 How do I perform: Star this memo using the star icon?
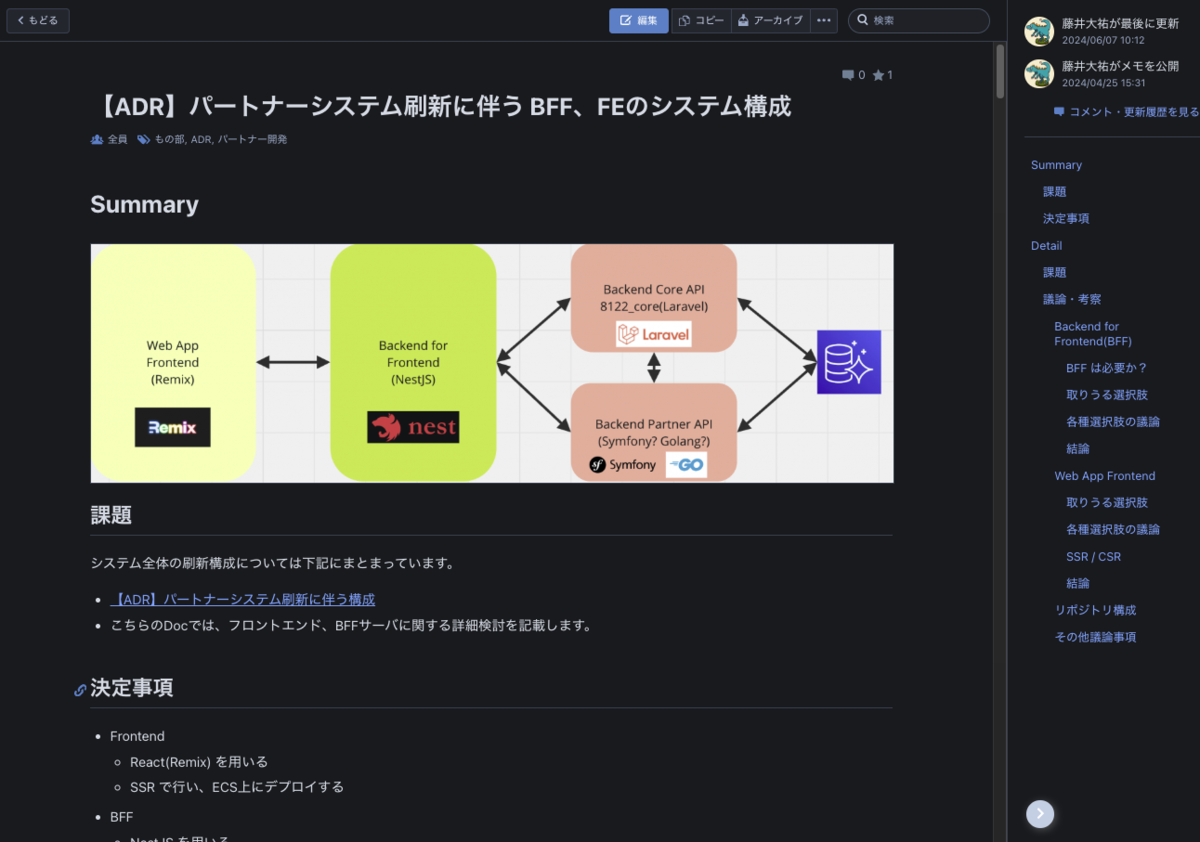(878, 75)
